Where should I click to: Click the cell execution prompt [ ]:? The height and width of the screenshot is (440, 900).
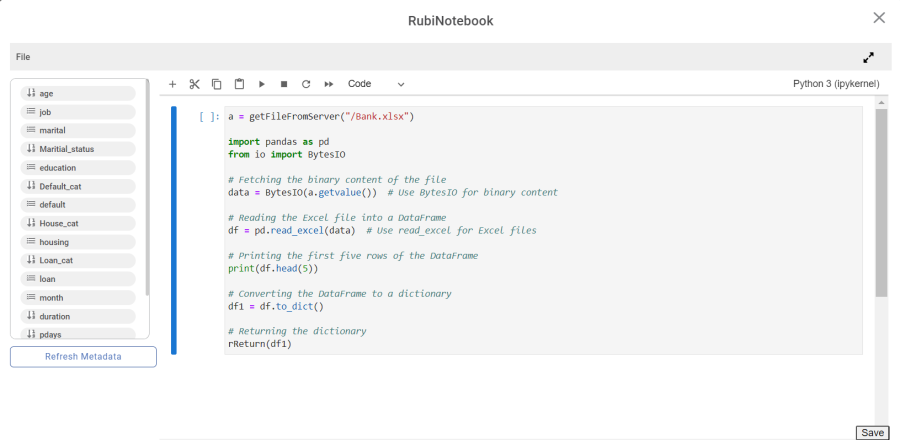[x=210, y=117]
